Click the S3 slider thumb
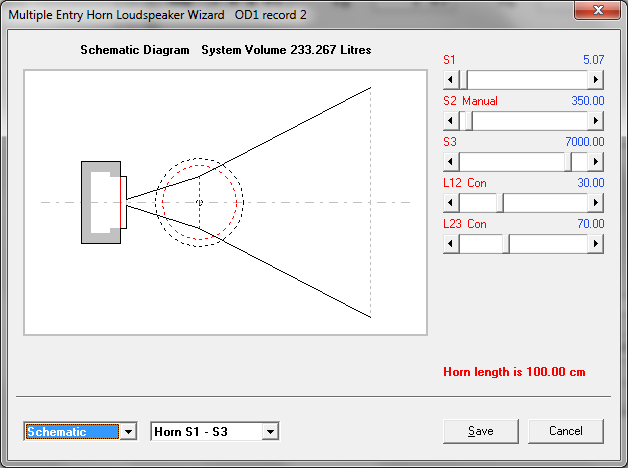 point(568,161)
